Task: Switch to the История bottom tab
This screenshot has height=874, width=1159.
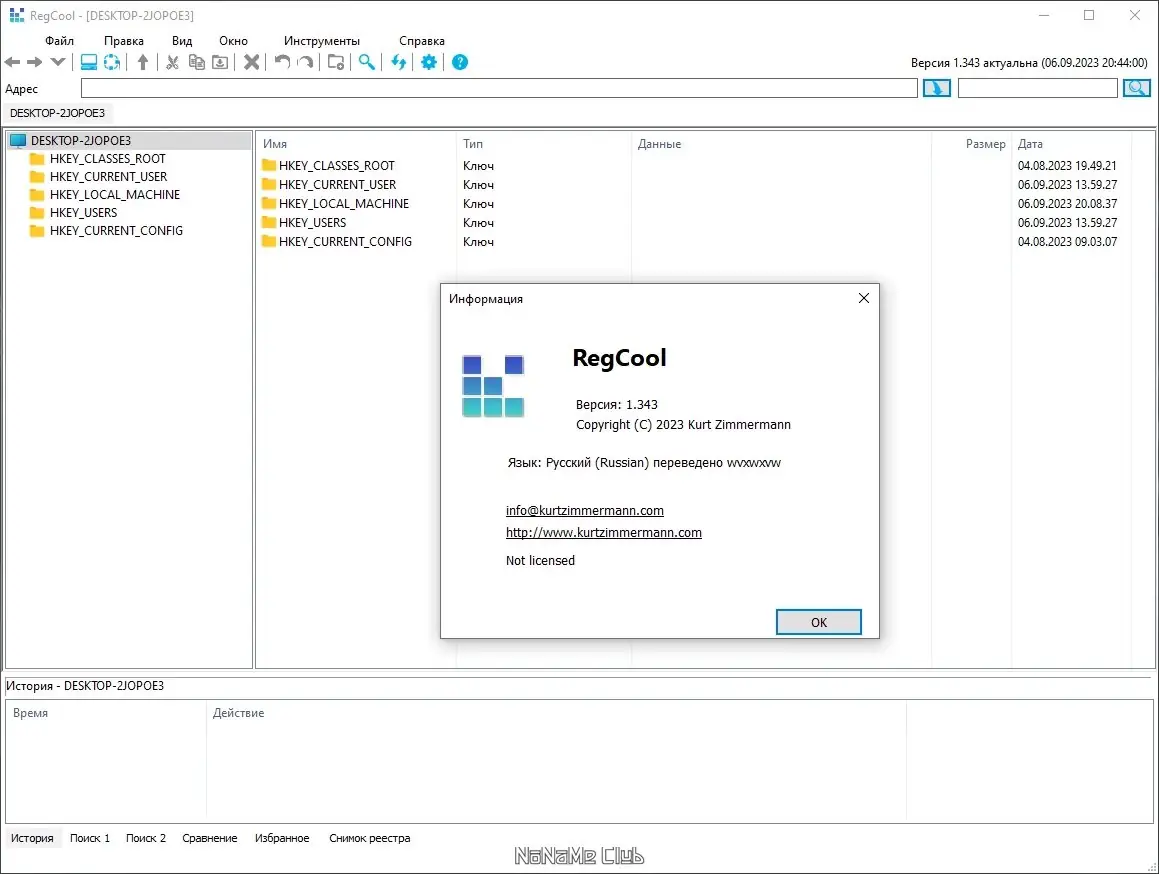Action: coord(33,838)
